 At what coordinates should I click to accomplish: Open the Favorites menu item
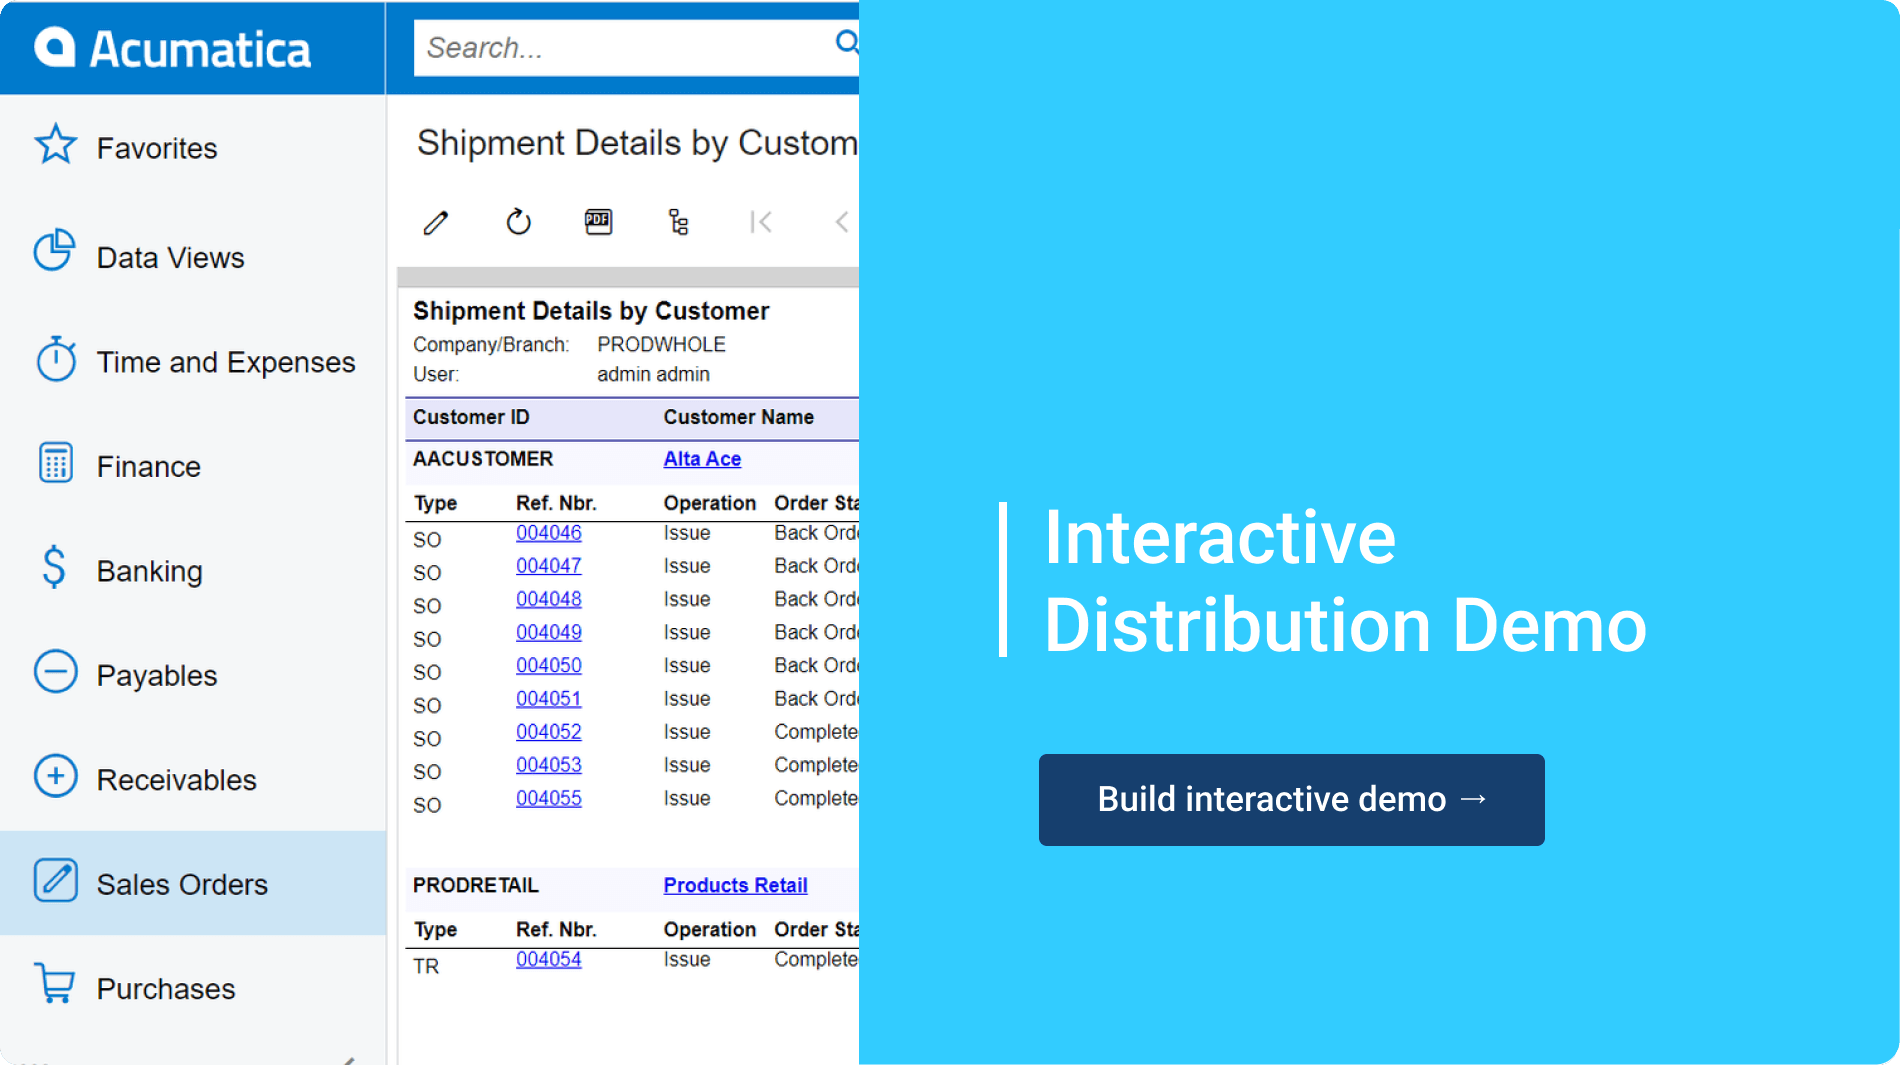(157, 148)
